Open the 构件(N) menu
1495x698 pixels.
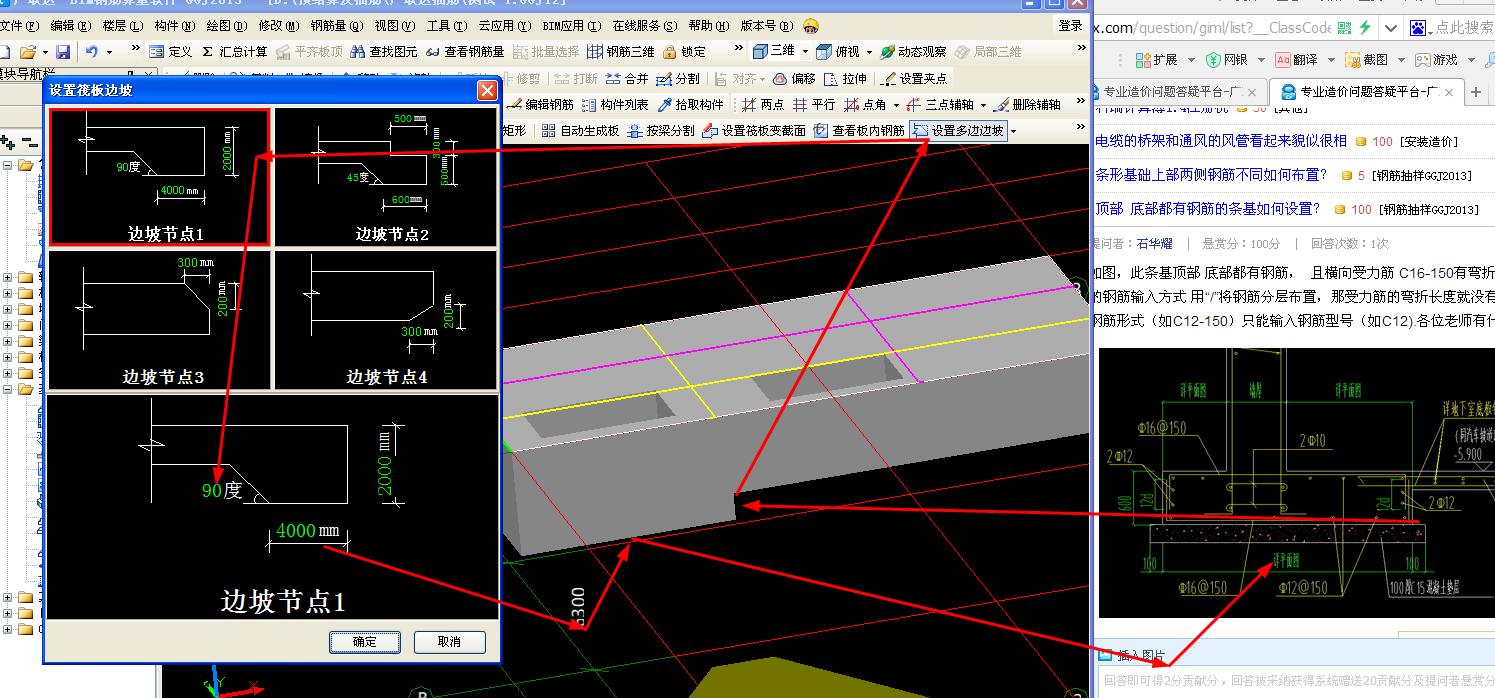pyautogui.click(x=174, y=26)
